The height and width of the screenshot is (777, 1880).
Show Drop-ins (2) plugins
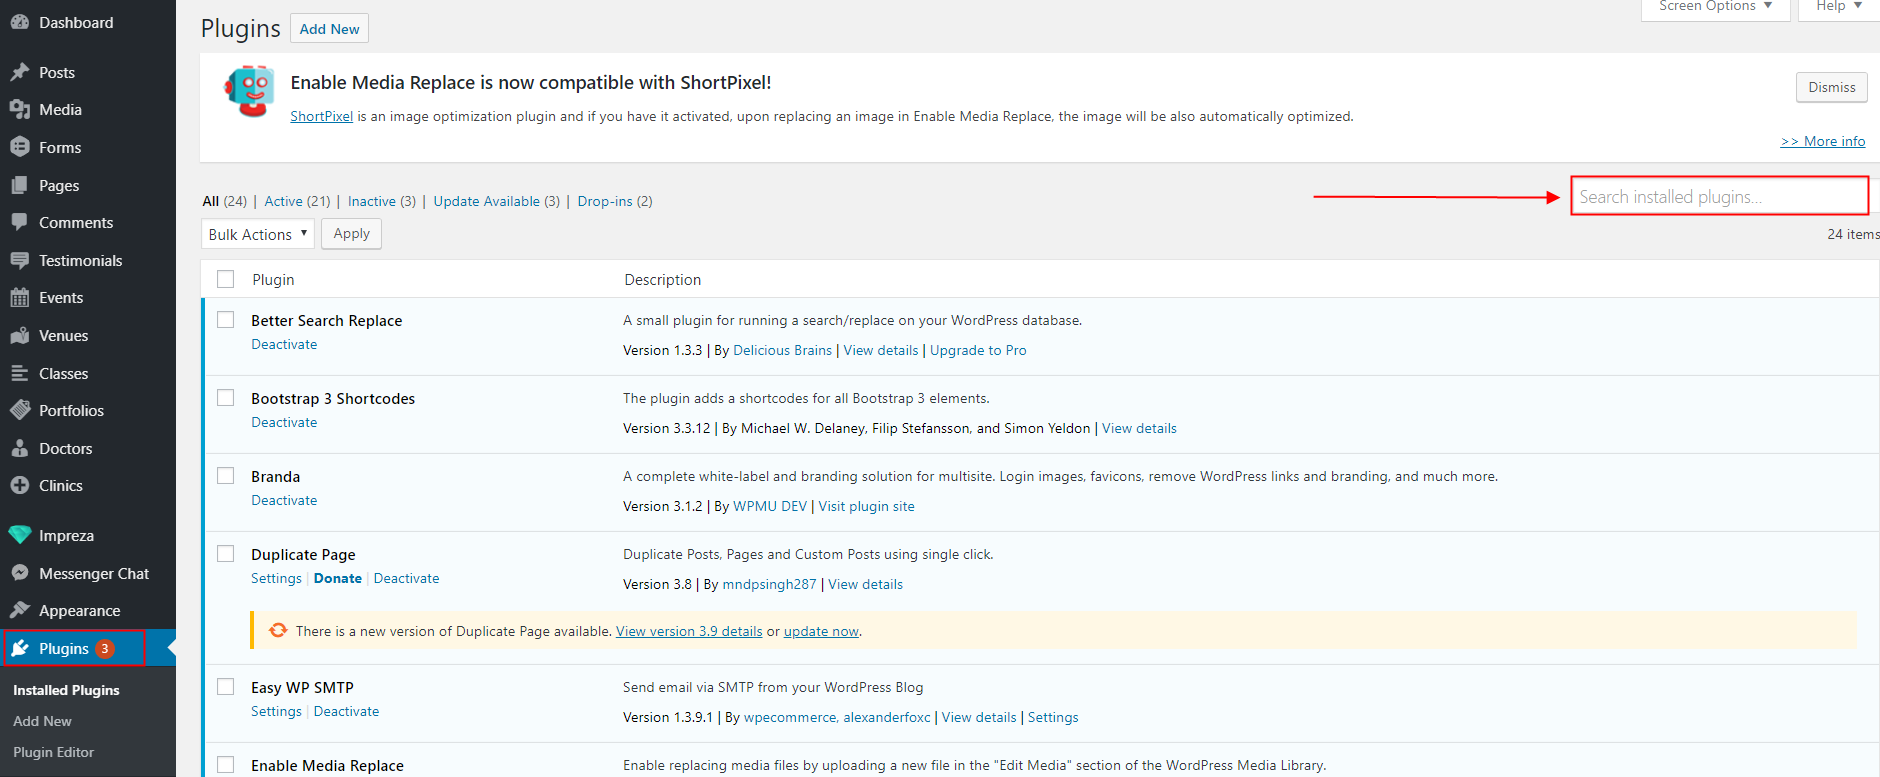tap(615, 201)
